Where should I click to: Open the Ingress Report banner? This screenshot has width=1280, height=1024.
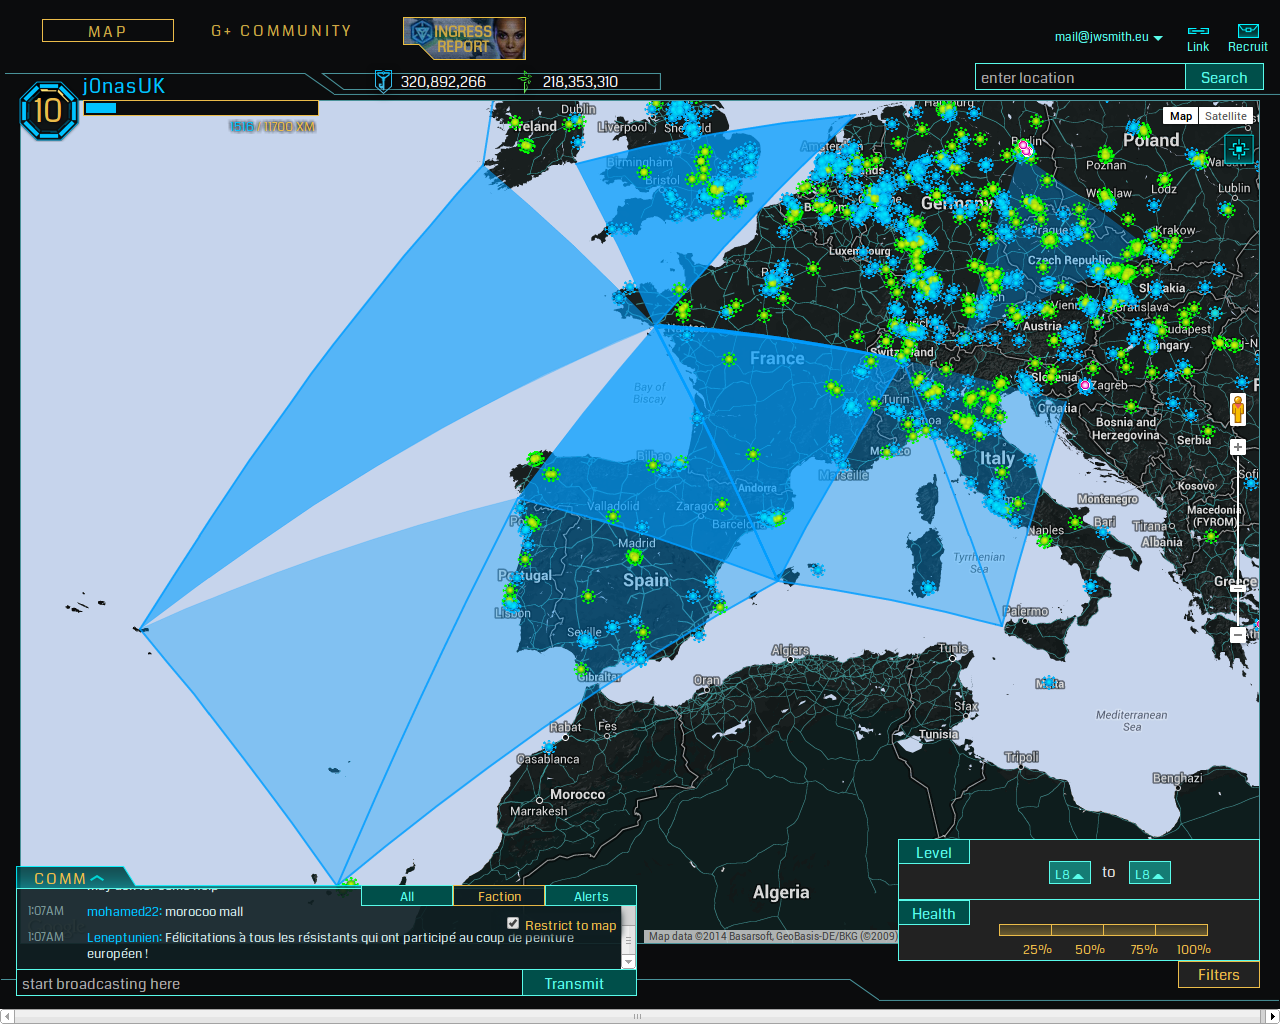(x=464, y=38)
